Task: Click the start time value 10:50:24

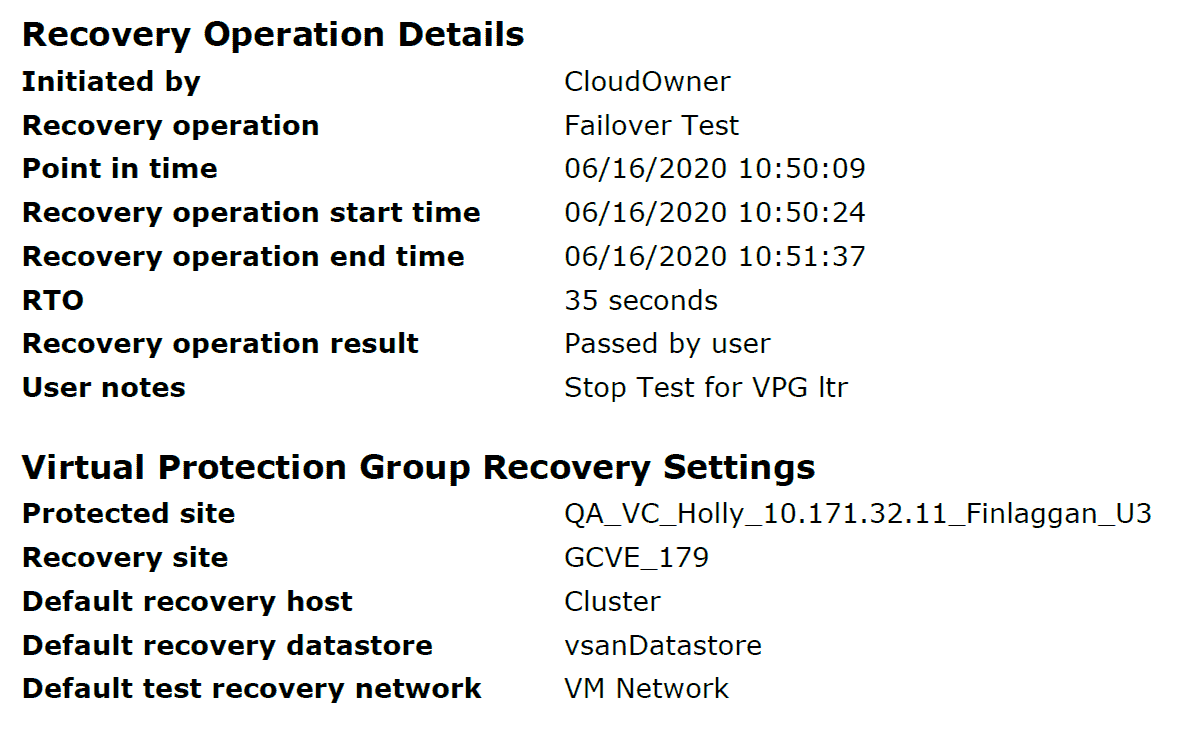Action: coord(714,213)
